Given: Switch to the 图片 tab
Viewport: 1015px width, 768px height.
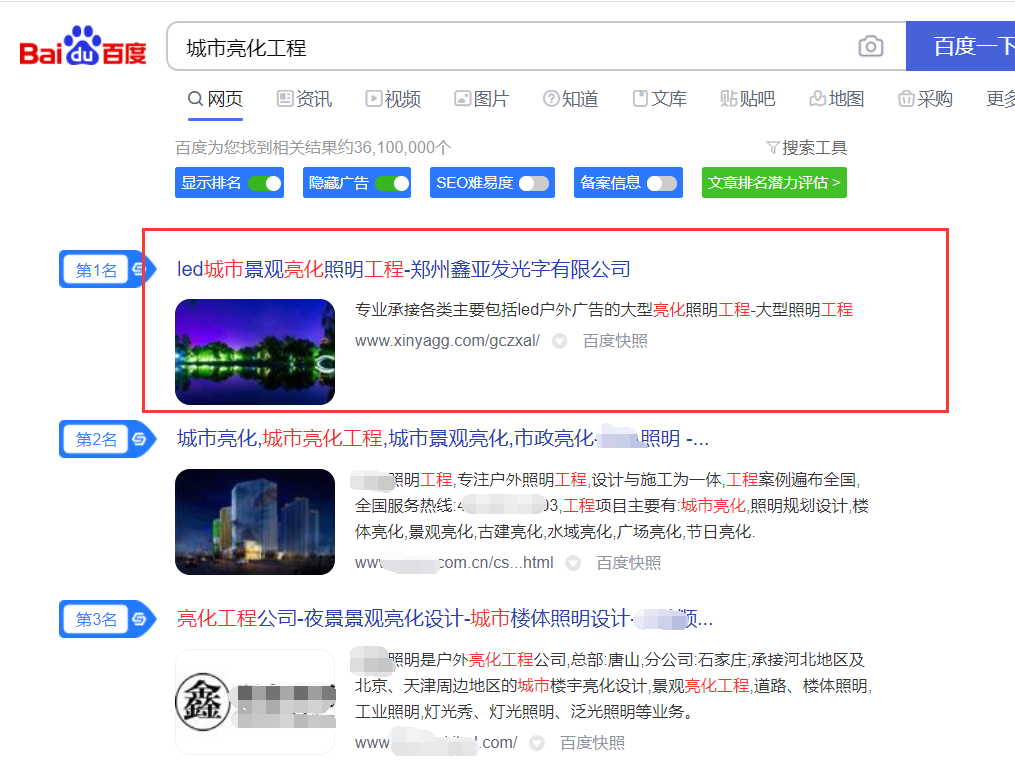Looking at the screenshot, I should click(x=482, y=99).
